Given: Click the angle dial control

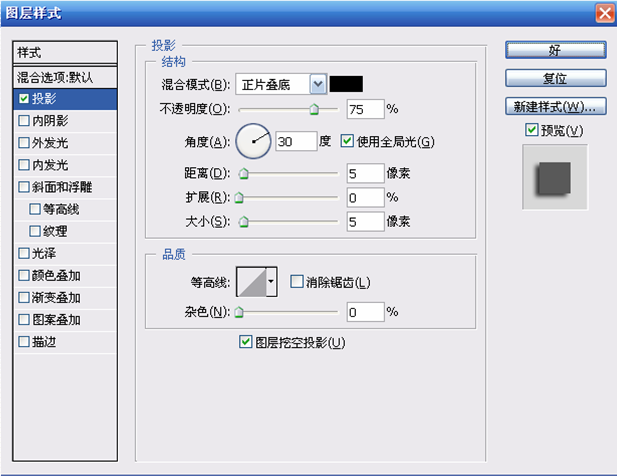Looking at the screenshot, I should (254, 141).
